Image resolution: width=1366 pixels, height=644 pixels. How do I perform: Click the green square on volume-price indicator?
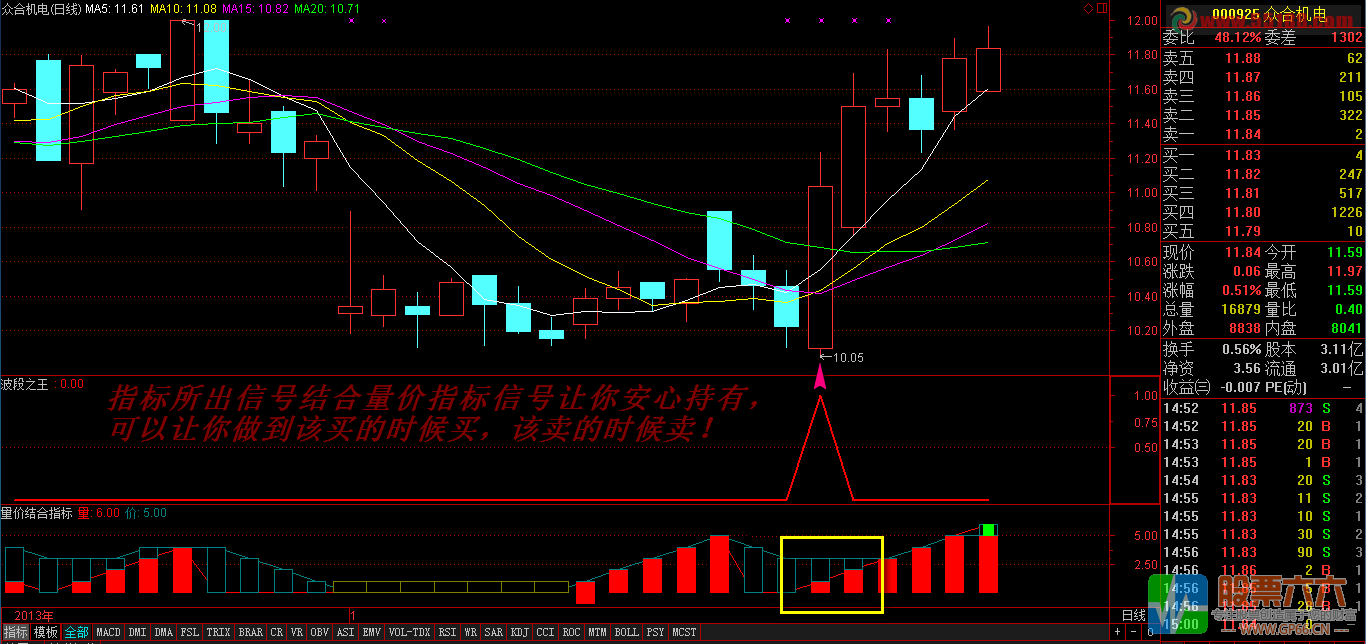pos(988,529)
